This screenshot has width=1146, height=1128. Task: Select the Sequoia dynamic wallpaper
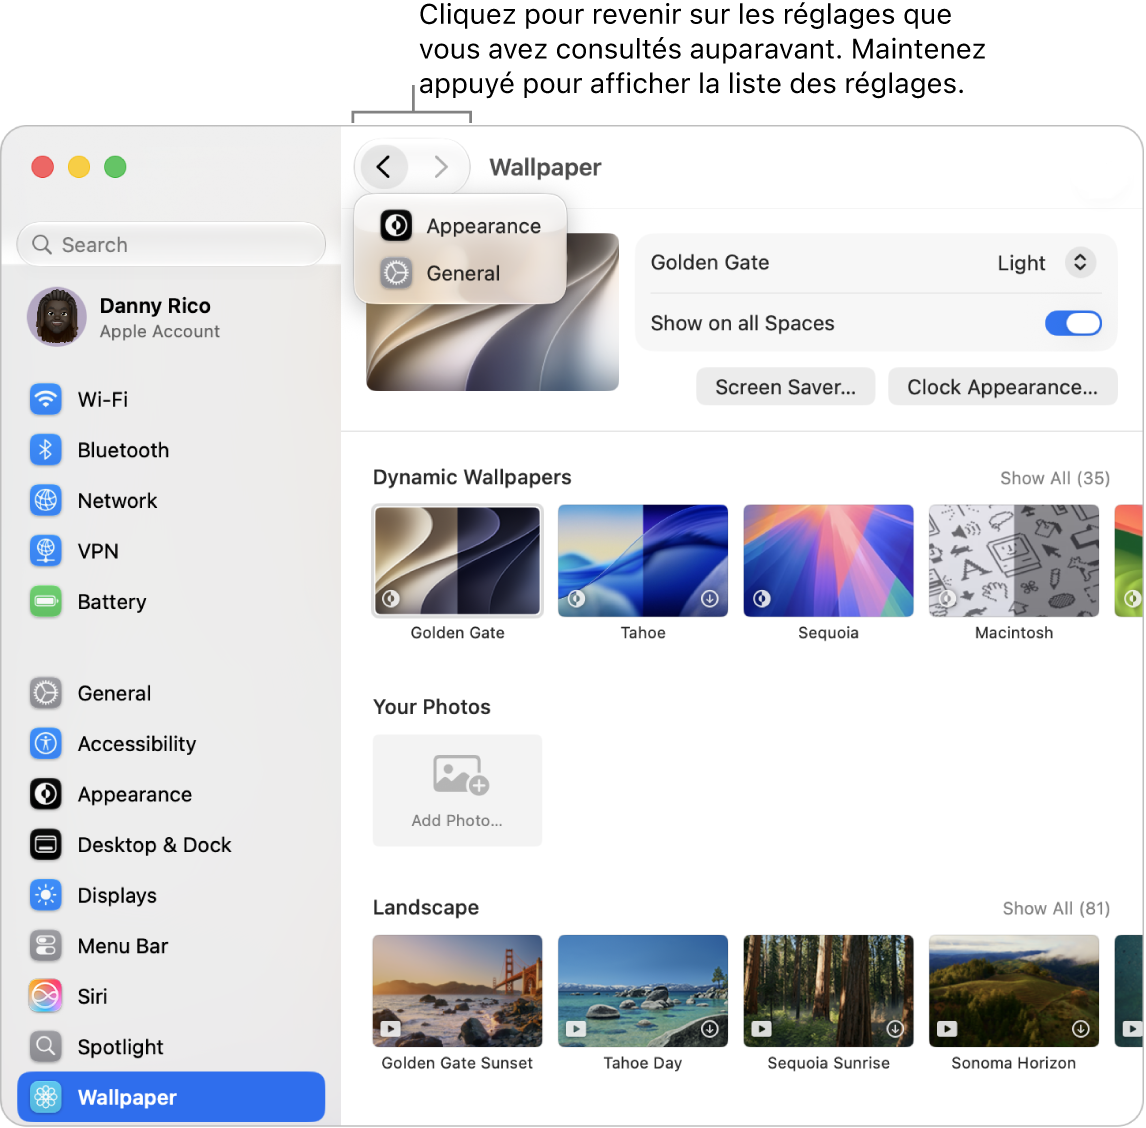coord(828,561)
